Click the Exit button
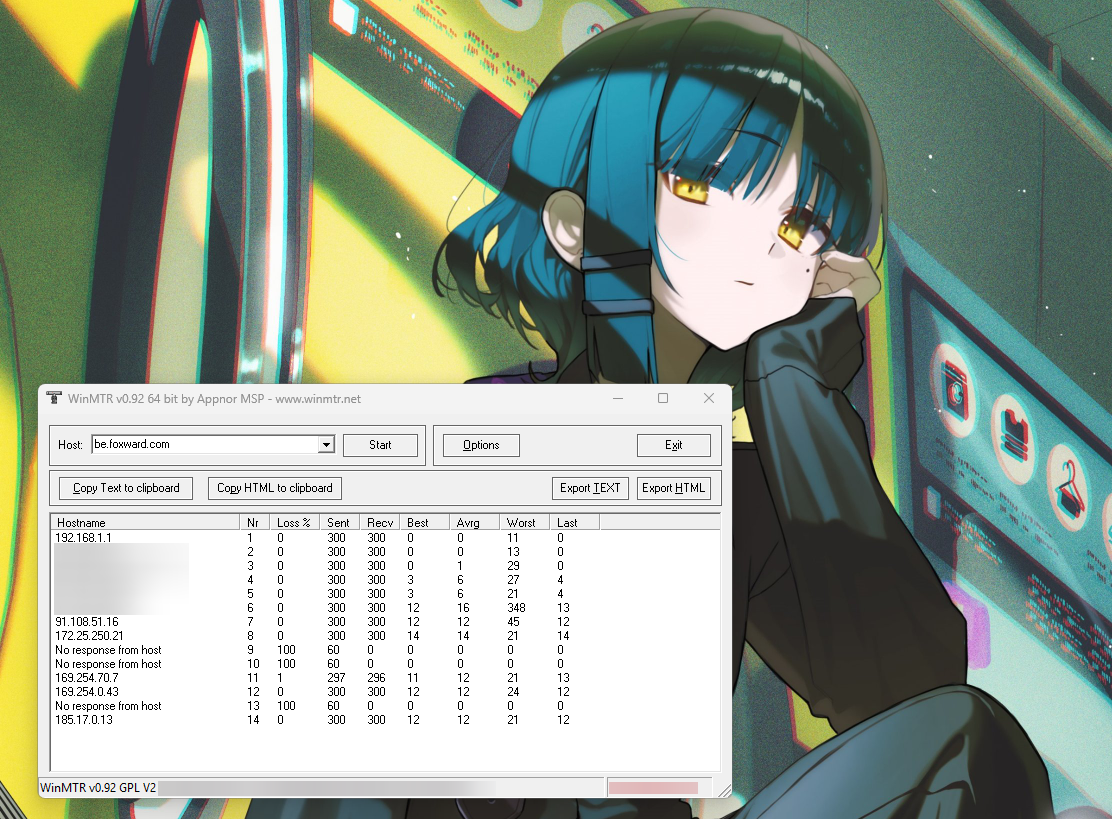This screenshot has width=1112, height=819. [674, 445]
